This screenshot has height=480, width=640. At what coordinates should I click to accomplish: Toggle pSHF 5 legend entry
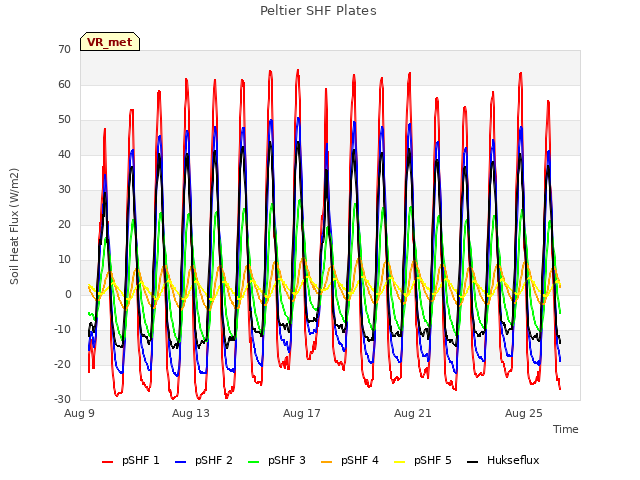click(423, 460)
